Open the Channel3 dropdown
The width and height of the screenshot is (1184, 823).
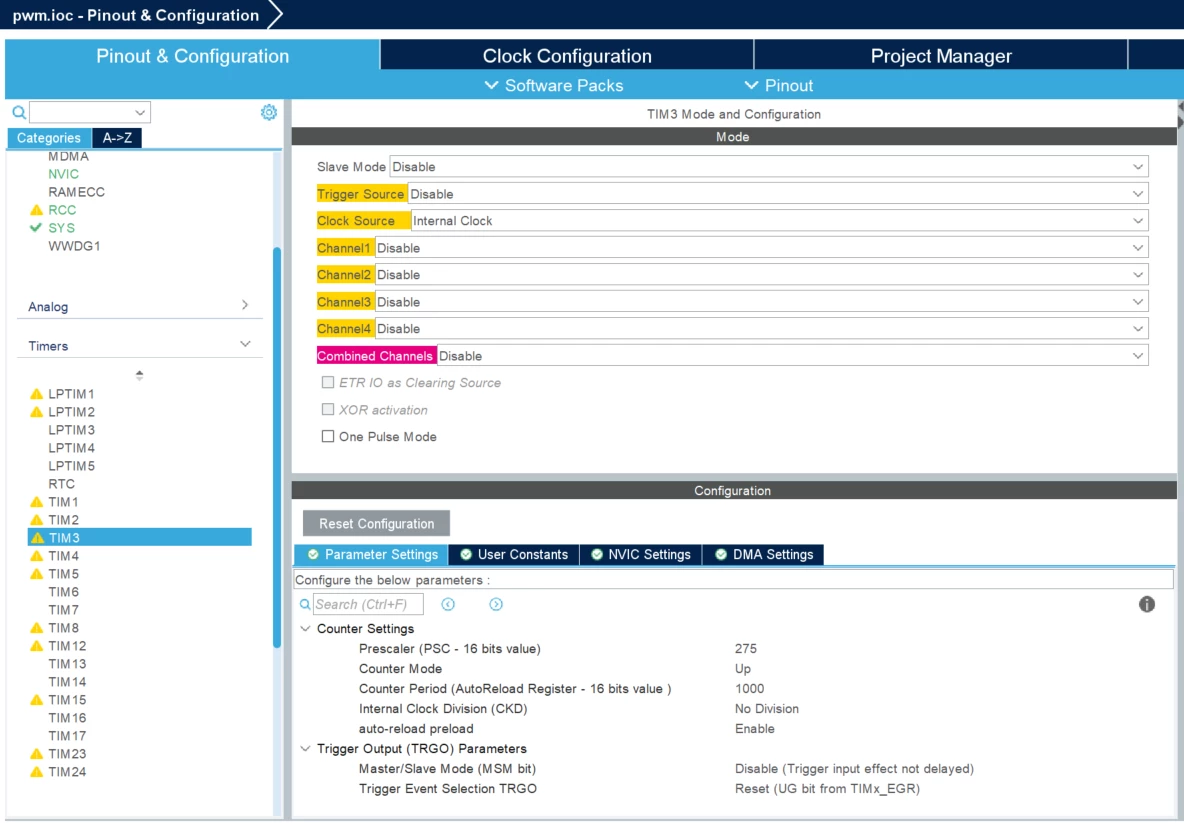tap(761, 302)
